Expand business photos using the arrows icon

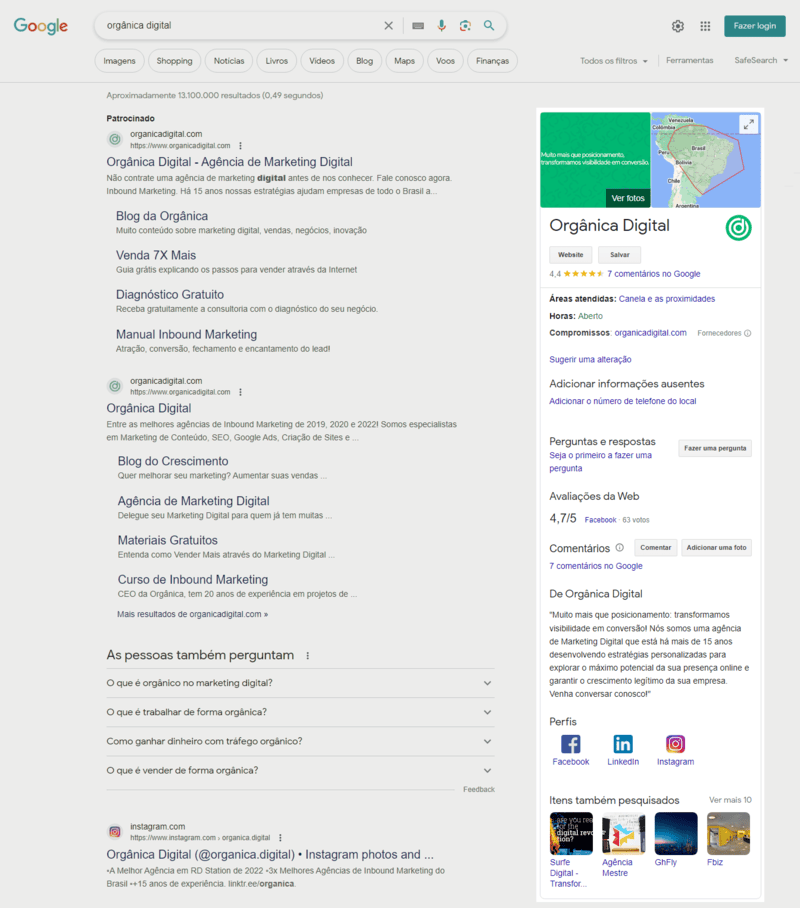coord(749,123)
